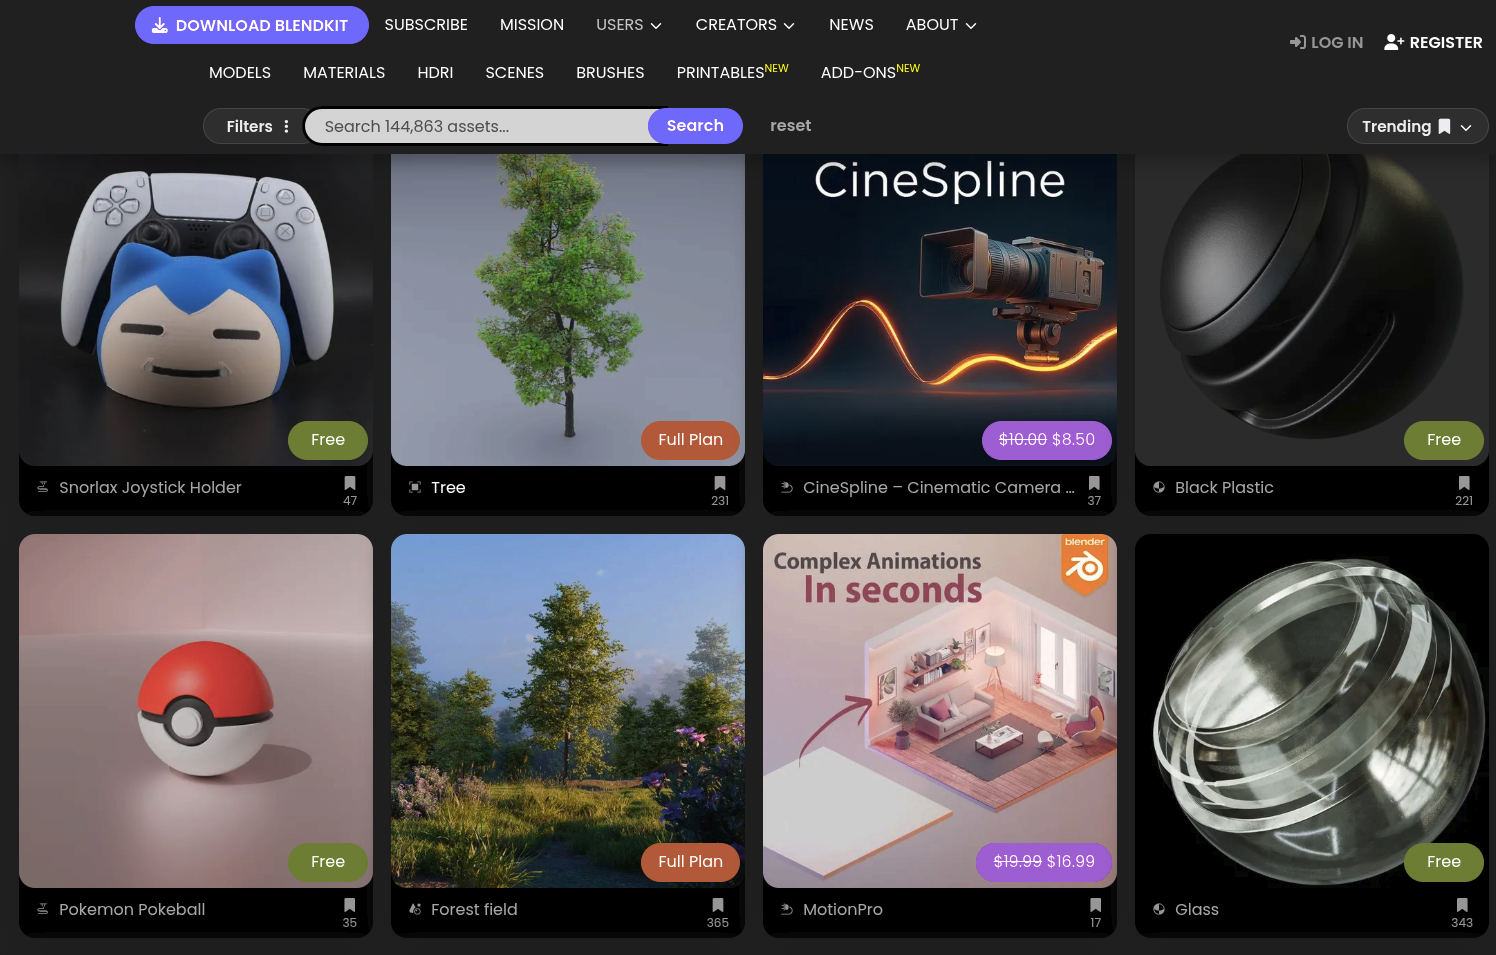Click add-on type icon beside MotionPro

coord(787,909)
